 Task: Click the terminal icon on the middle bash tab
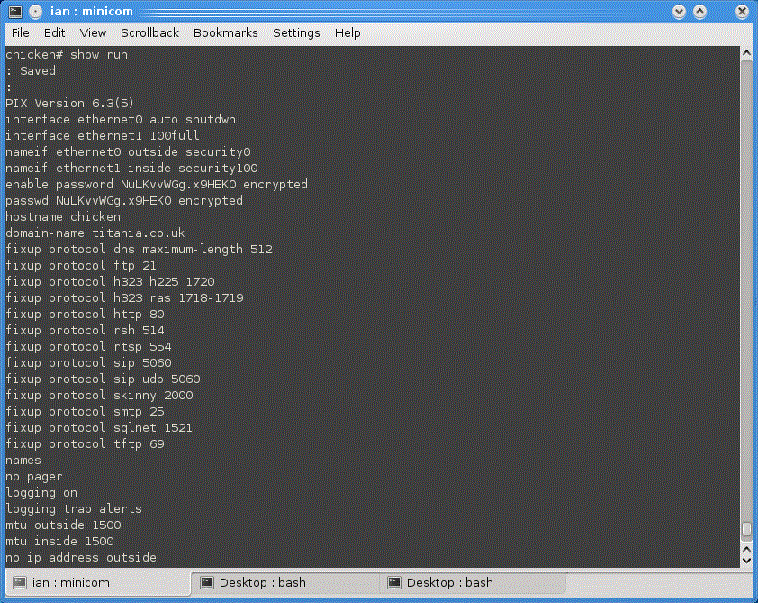click(207, 583)
